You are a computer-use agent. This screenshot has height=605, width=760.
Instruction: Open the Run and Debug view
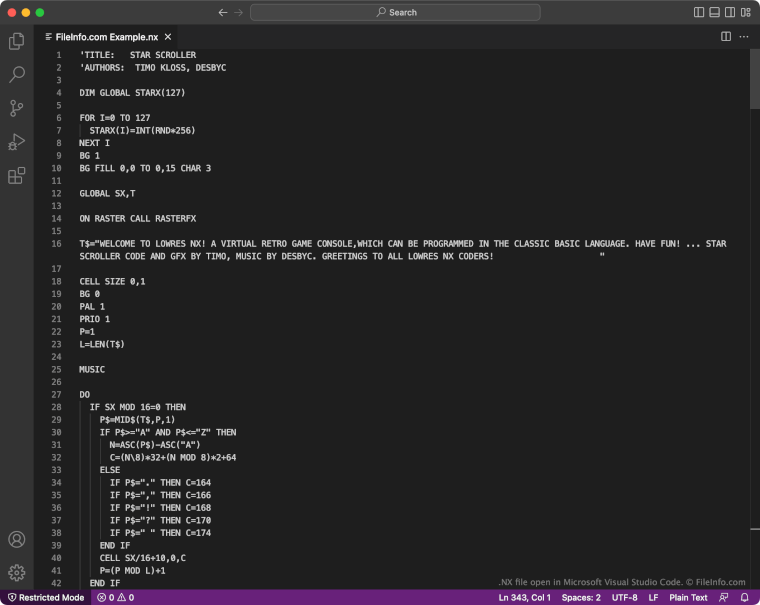pyautogui.click(x=16, y=141)
